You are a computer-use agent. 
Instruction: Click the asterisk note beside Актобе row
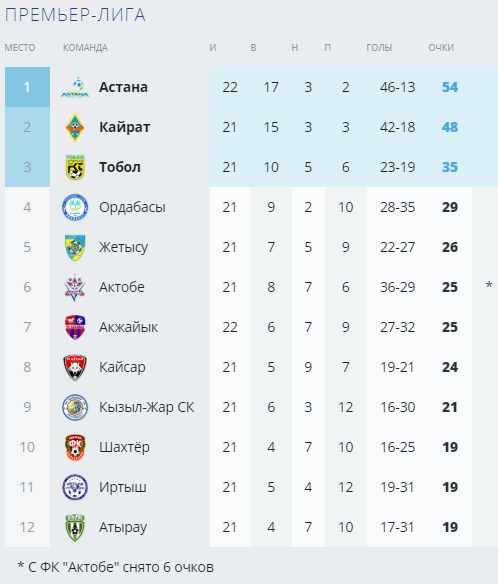point(489,285)
